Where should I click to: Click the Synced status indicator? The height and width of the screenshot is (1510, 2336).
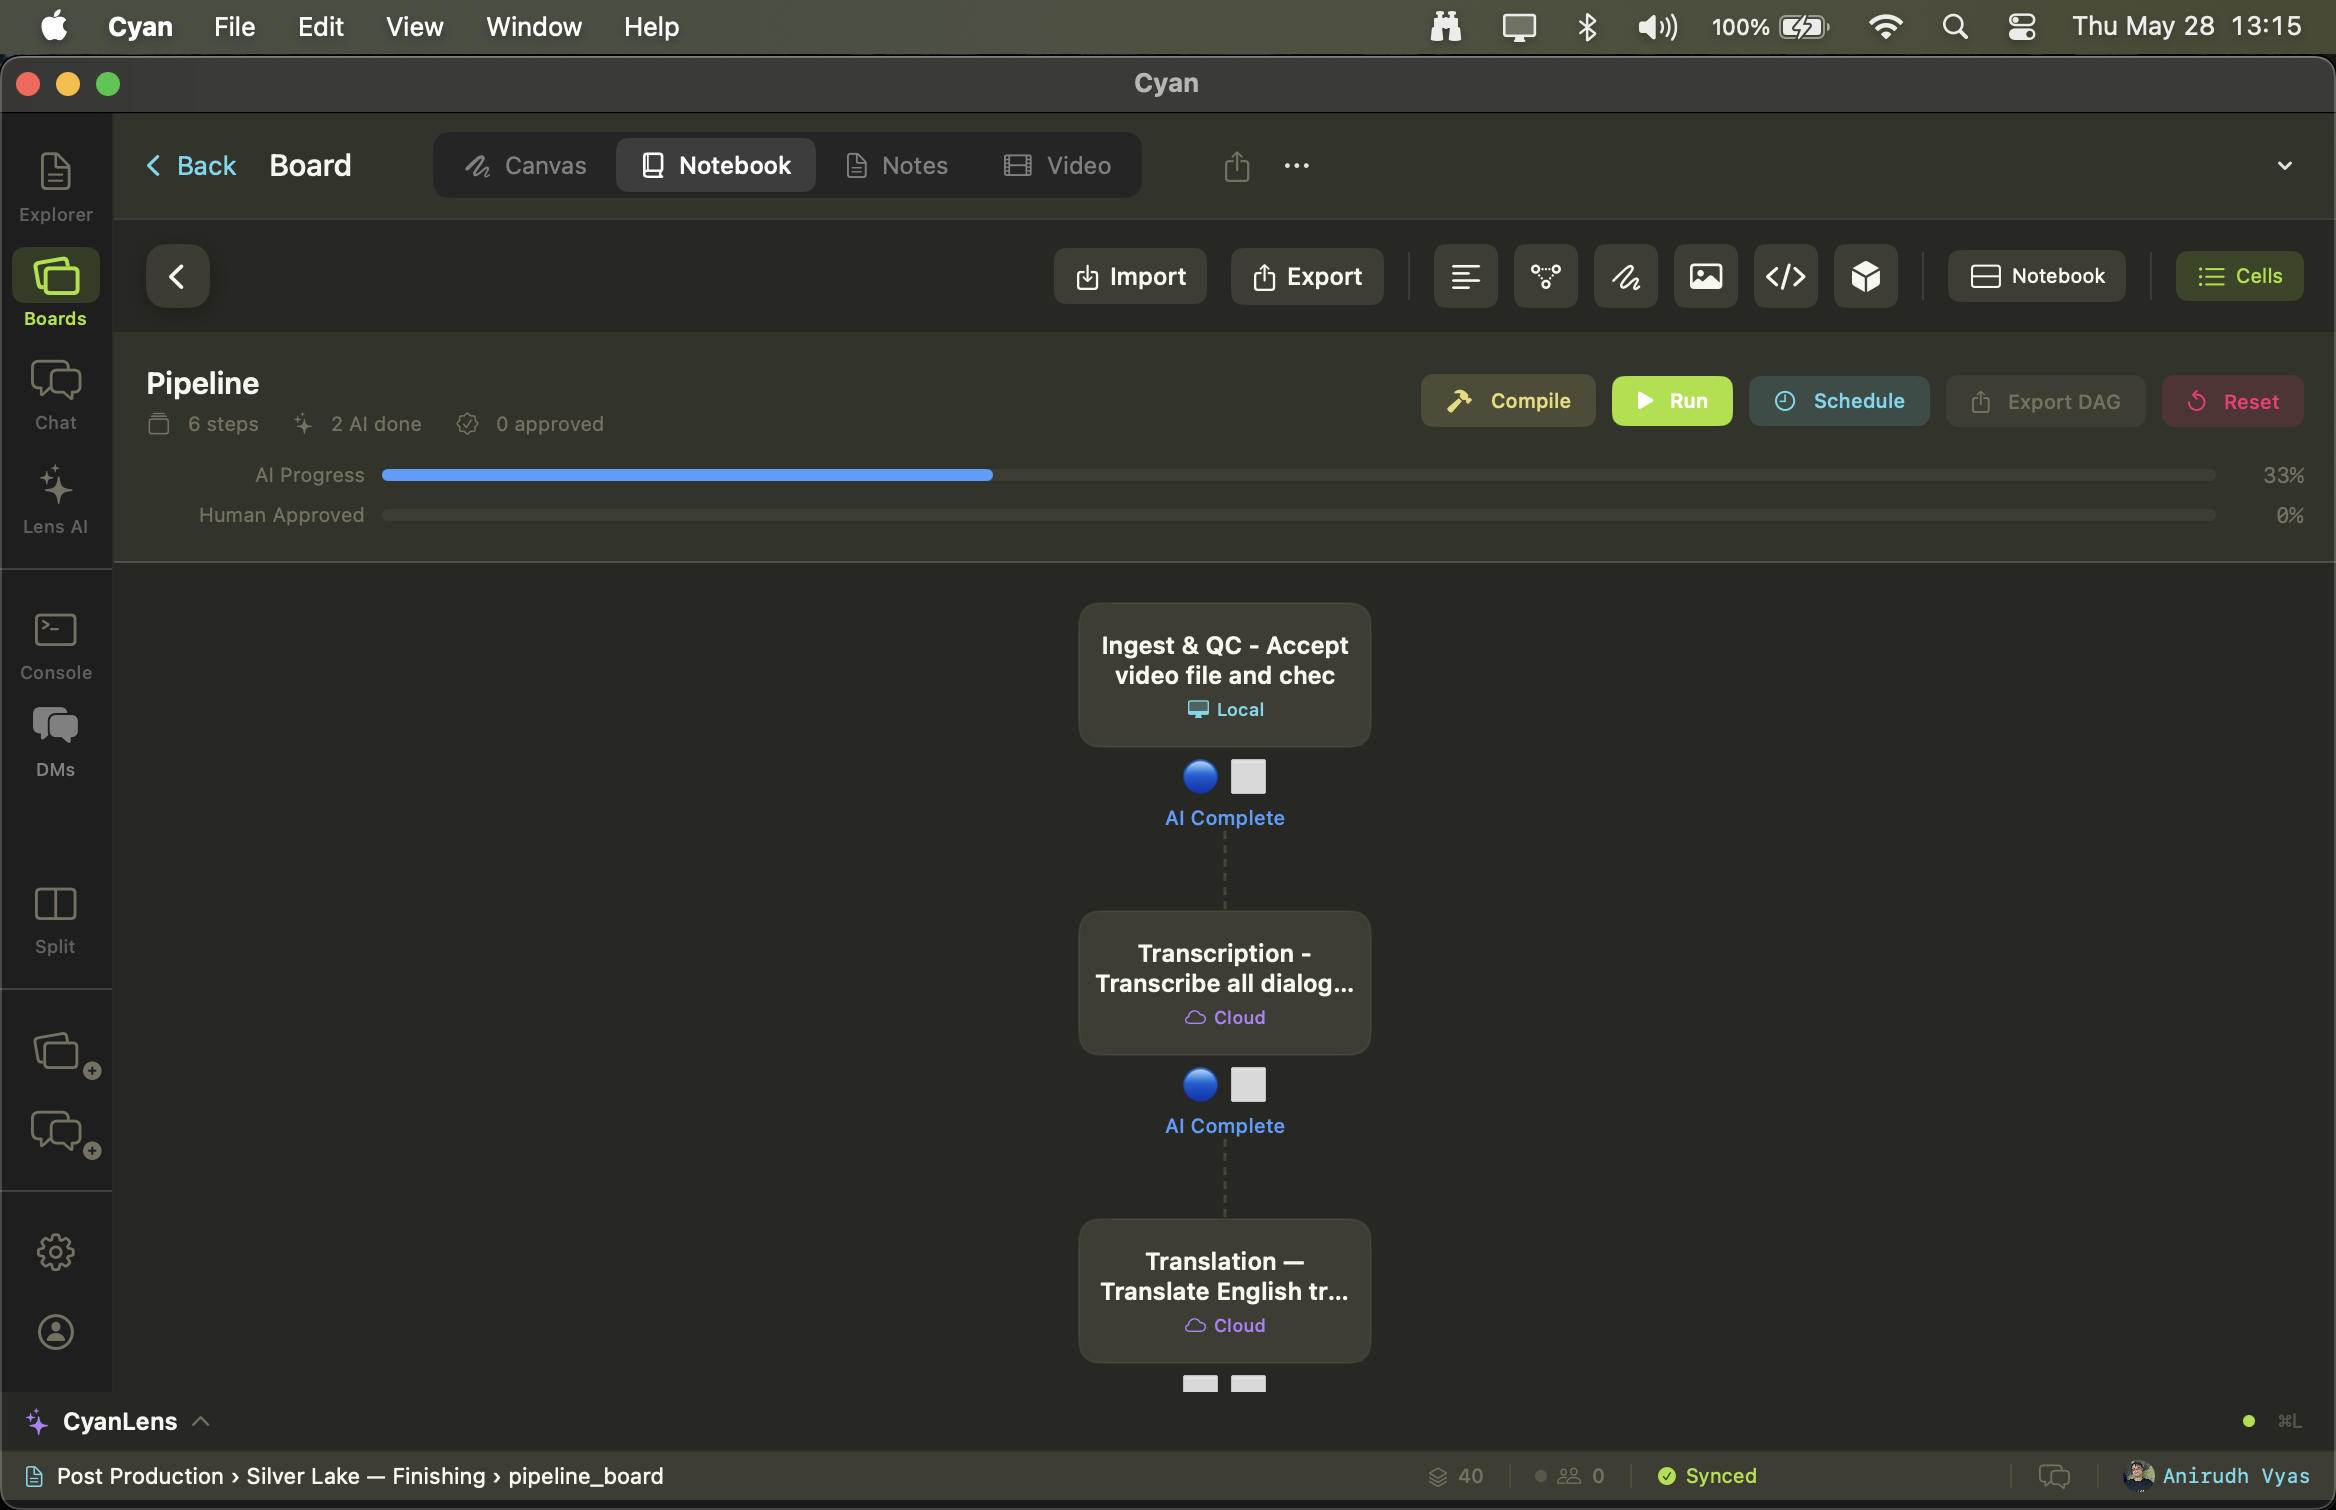(x=1707, y=1476)
